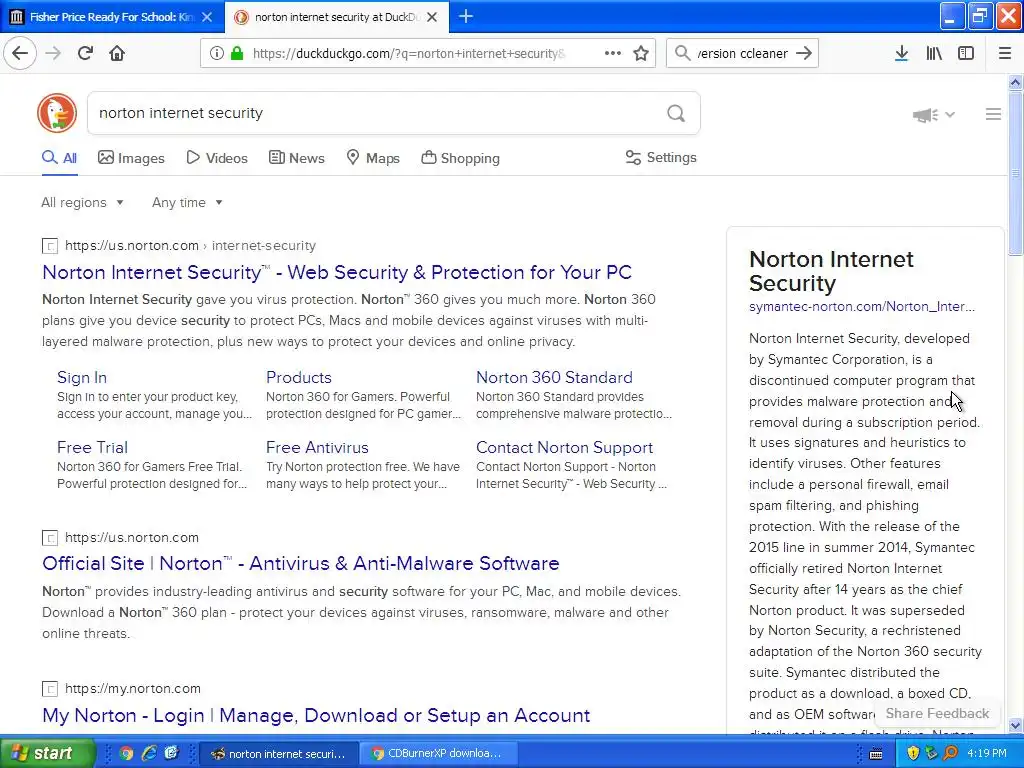
Task: Click the https://my.norton.com result URL
Action: [x=133, y=688]
